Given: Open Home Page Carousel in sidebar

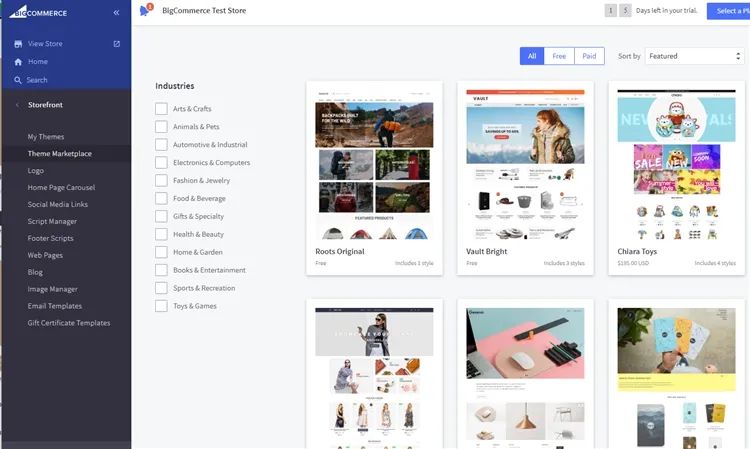Looking at the screenshot, I should pos(61,187).
